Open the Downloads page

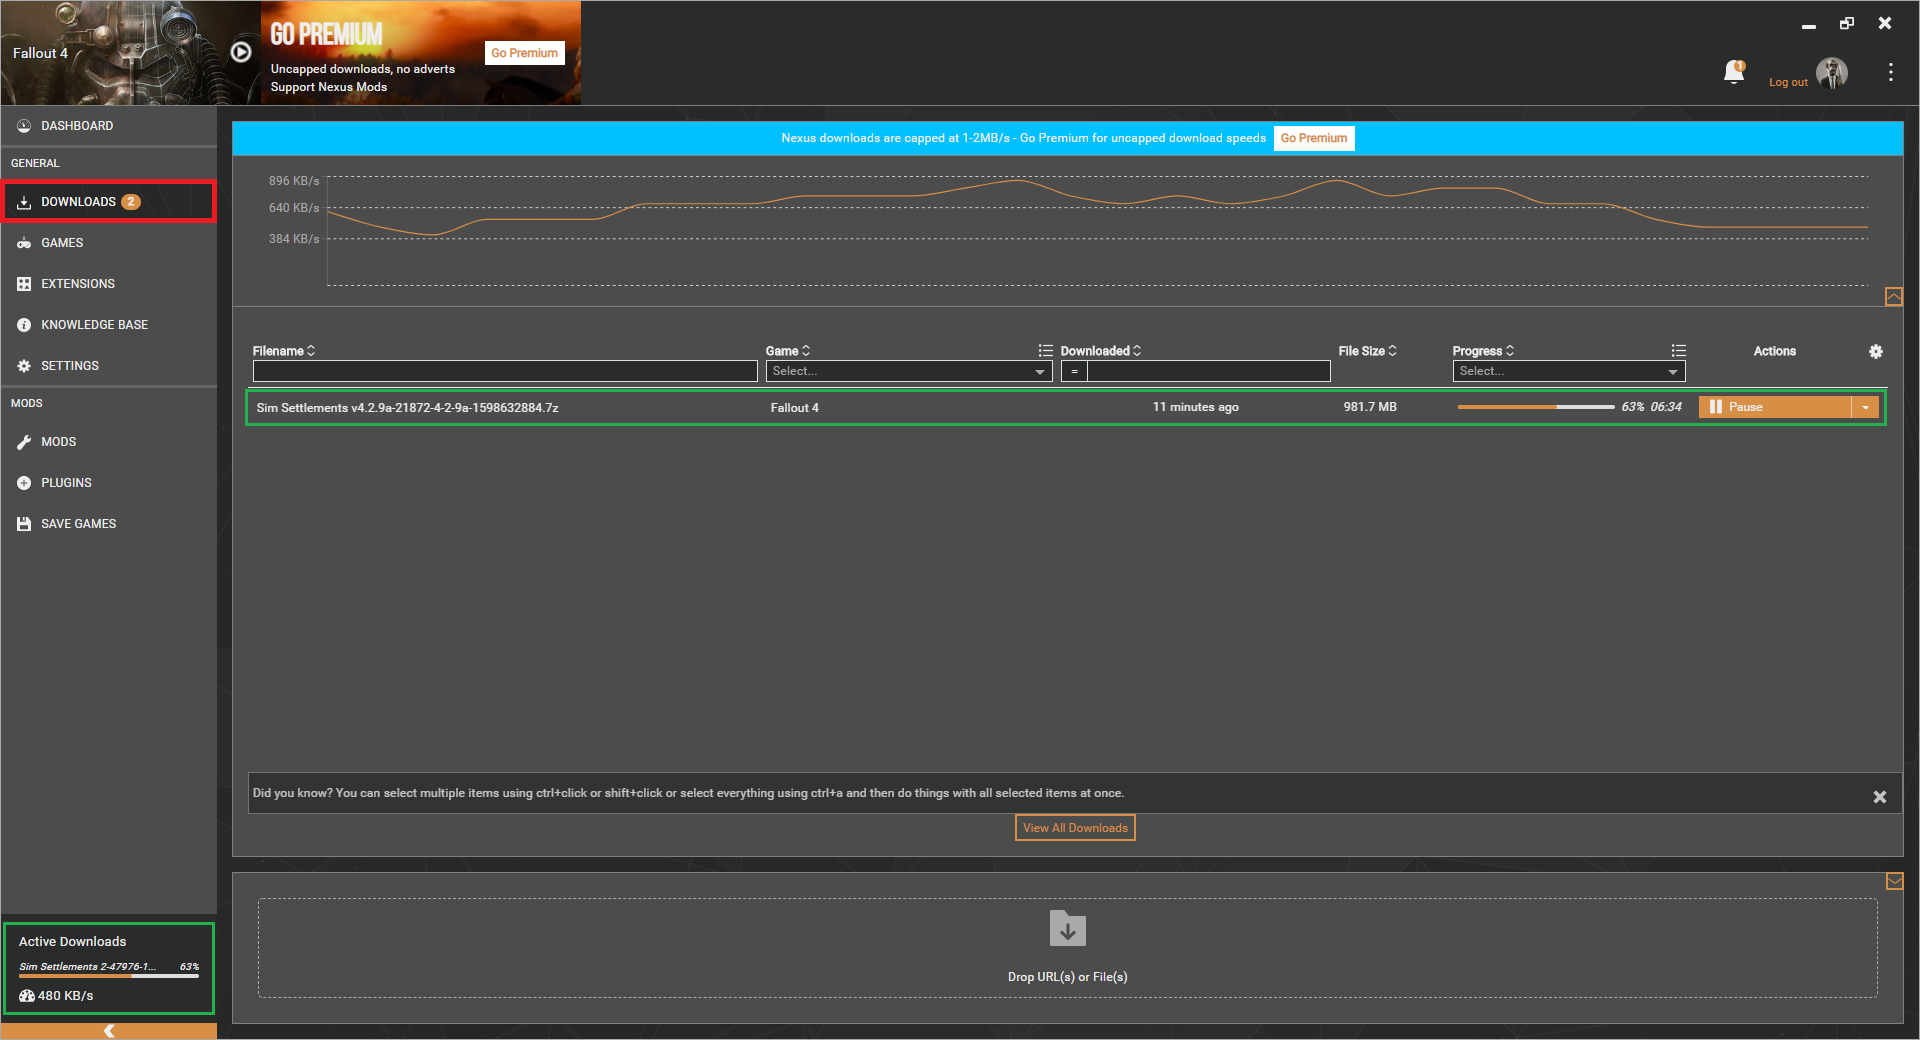click(x=109, y=202)
